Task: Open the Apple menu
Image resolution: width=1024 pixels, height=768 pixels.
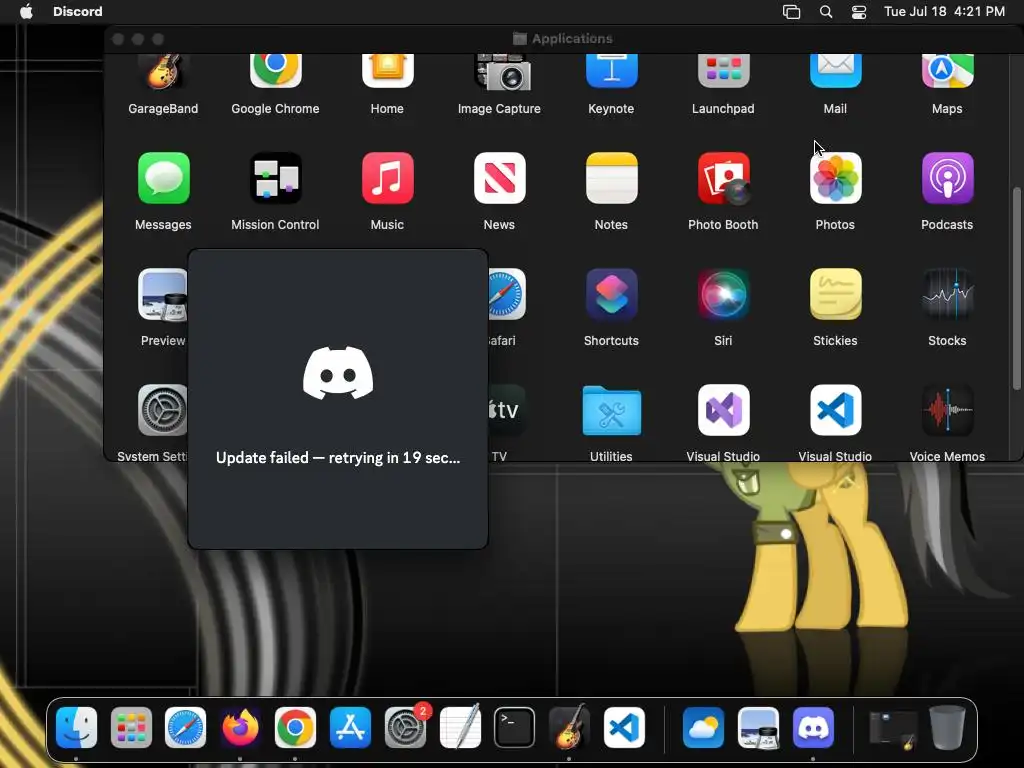Action: tap(26, 11)
